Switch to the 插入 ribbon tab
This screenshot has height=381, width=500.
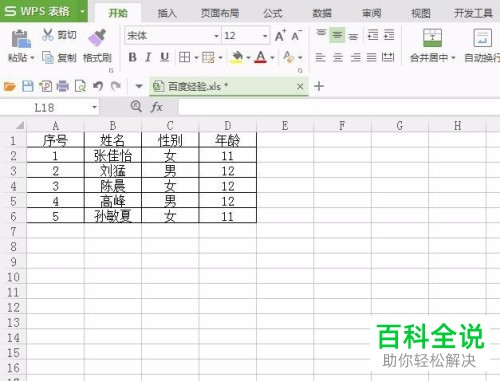167,13
